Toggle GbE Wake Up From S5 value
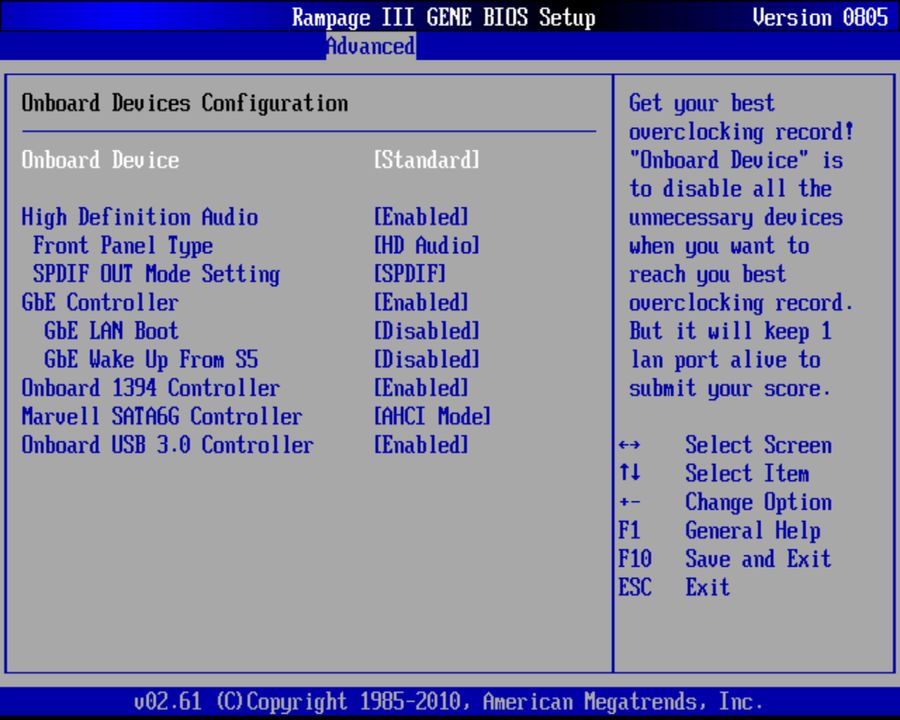Screen dimensions: 900x720 (426, 359)
